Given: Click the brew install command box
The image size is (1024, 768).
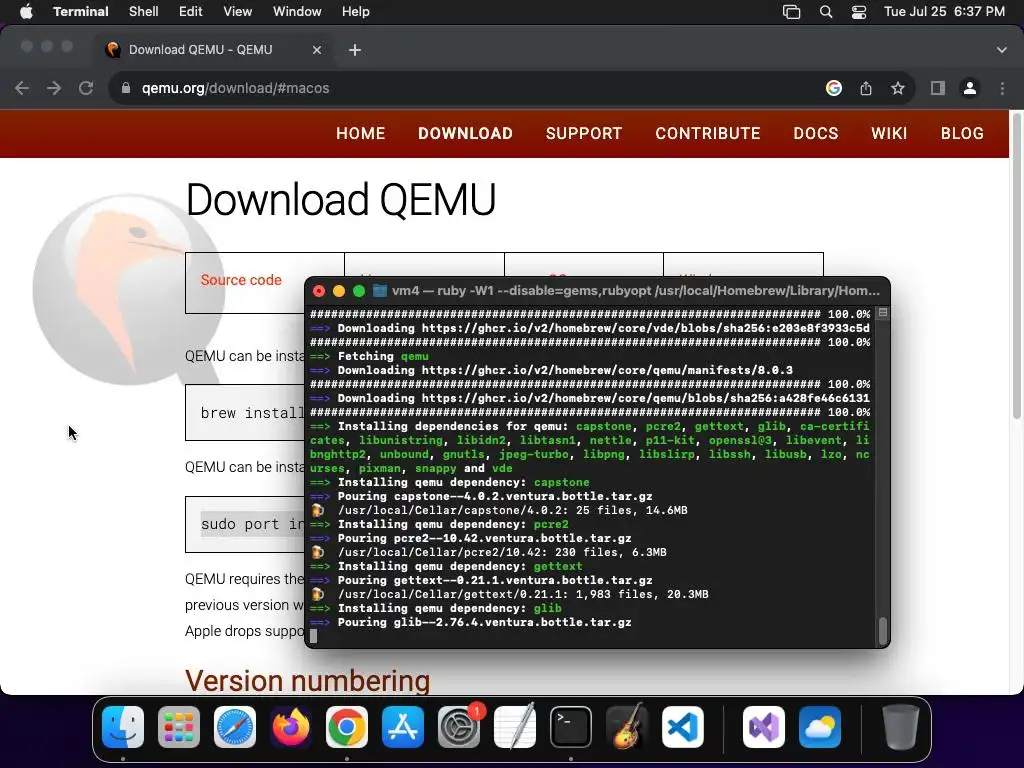Looking at the screenshot, I should pos(245,413).
